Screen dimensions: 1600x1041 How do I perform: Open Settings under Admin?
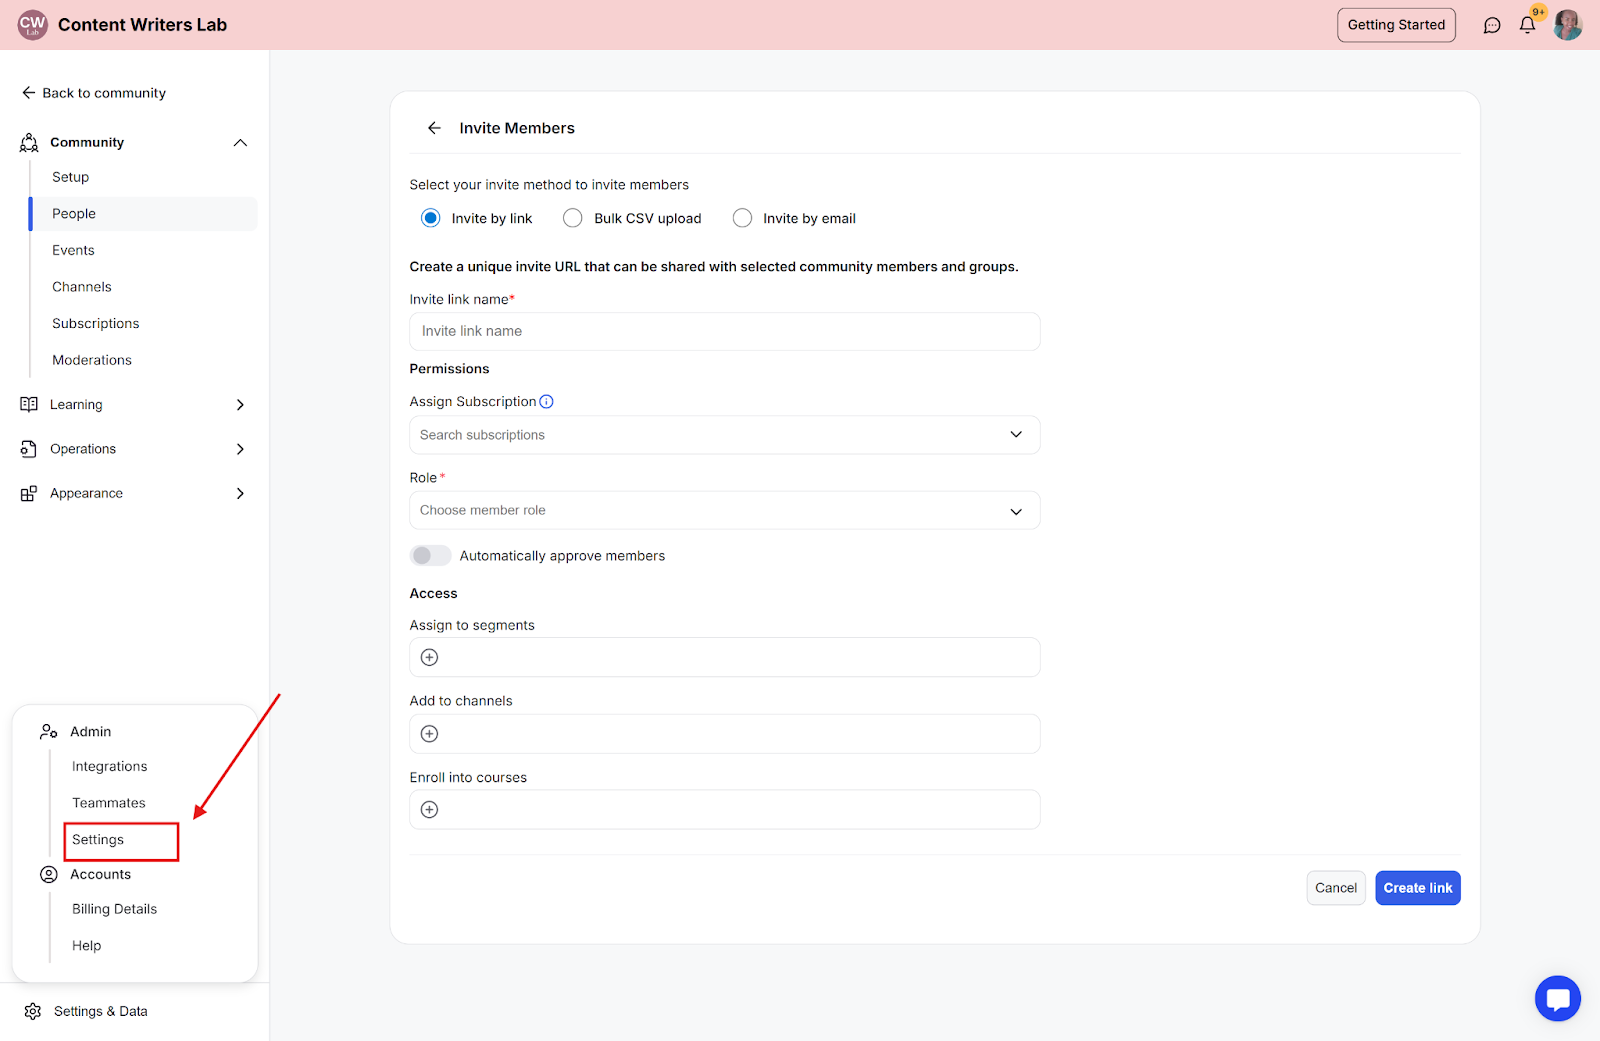coord(98,840)
